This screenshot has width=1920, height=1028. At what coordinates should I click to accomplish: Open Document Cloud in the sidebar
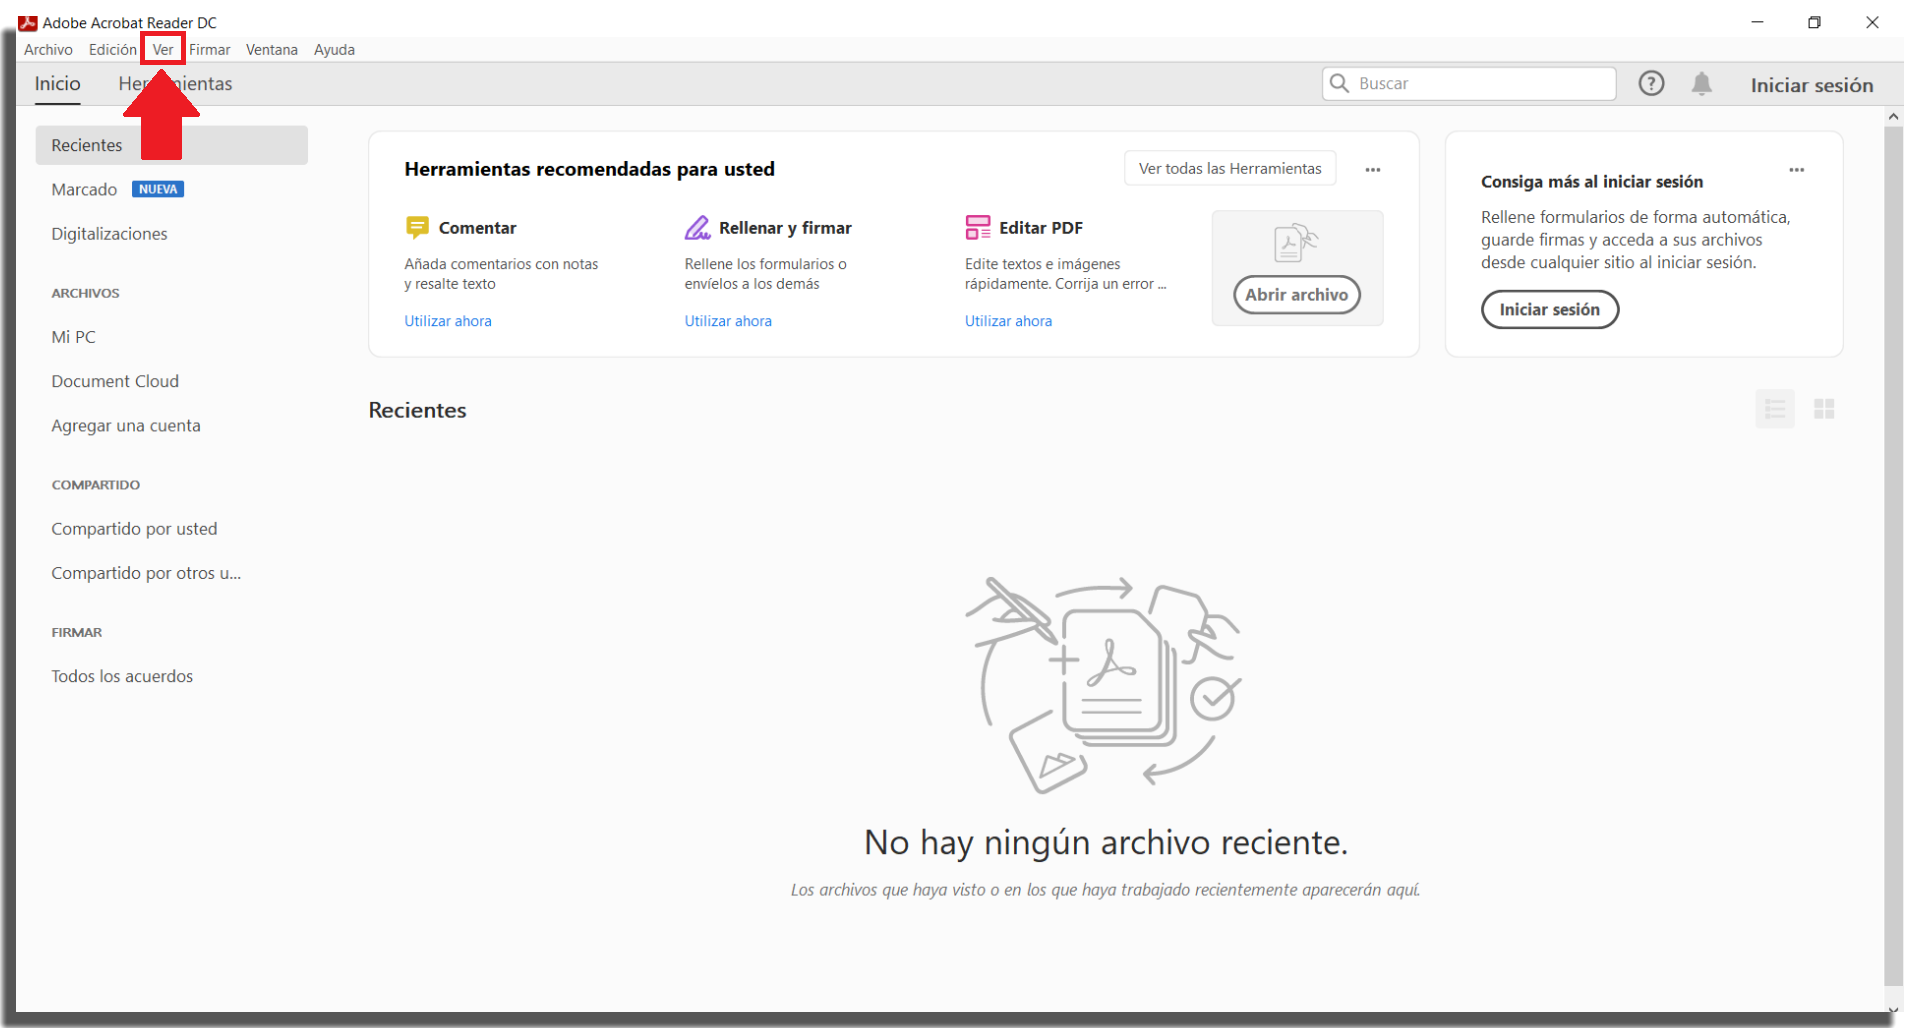pyautogui.click(x=115, y=381)
